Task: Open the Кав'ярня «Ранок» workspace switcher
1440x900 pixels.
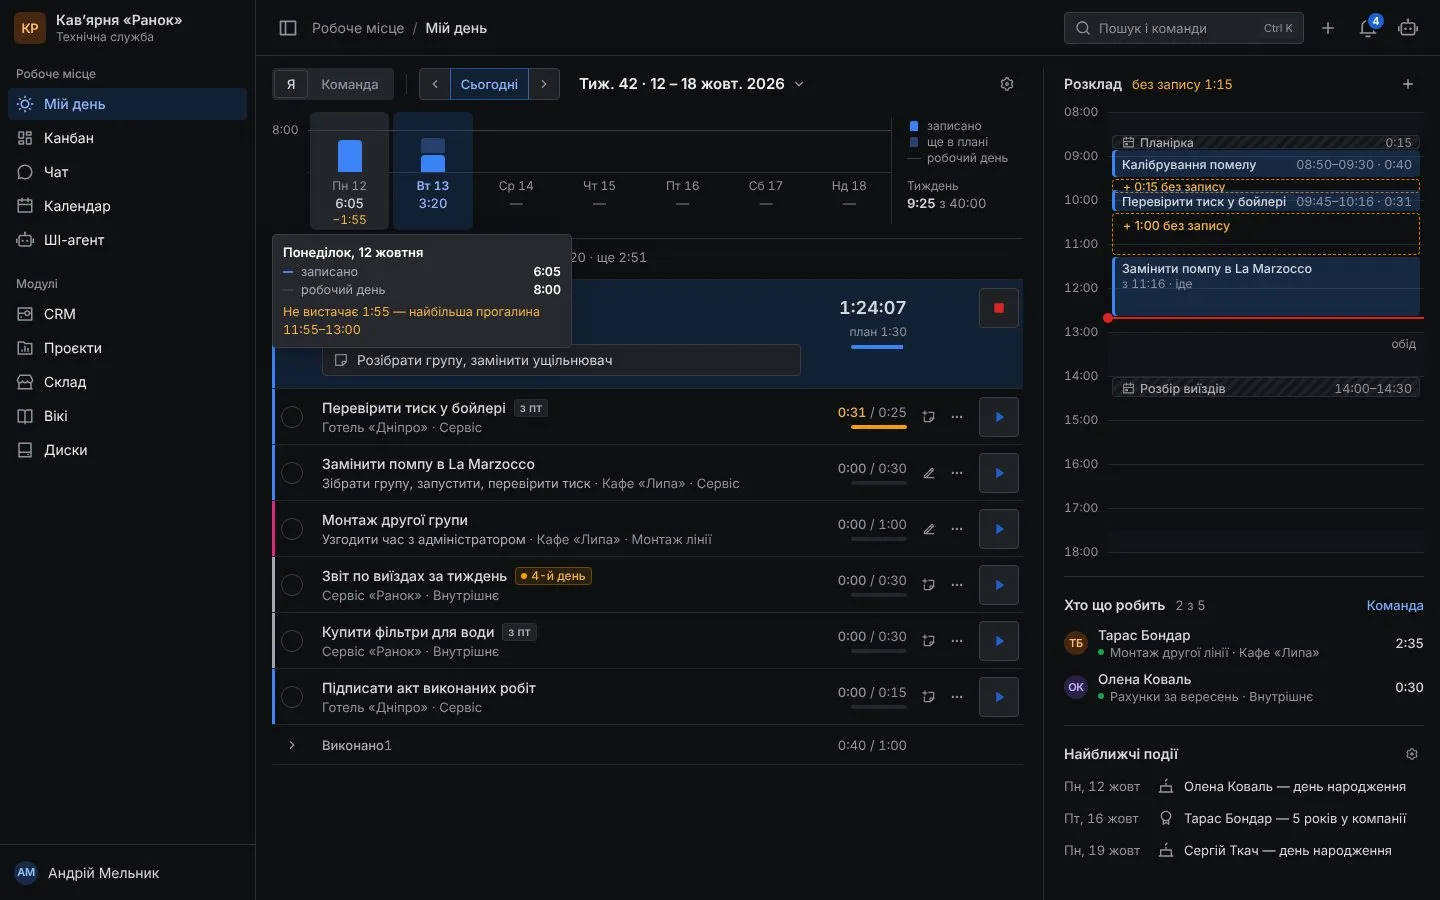Action: click(127, 28)
